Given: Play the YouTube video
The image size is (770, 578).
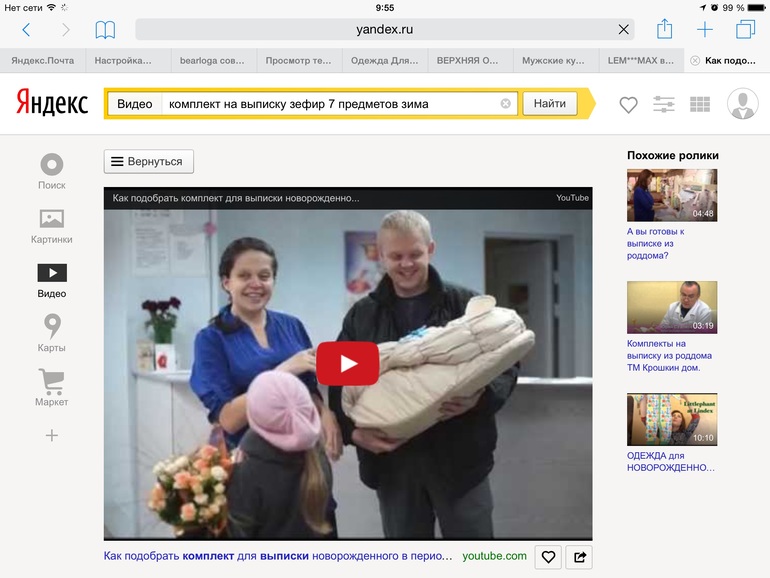Looking at the screenshot, I should click(347, 363).
